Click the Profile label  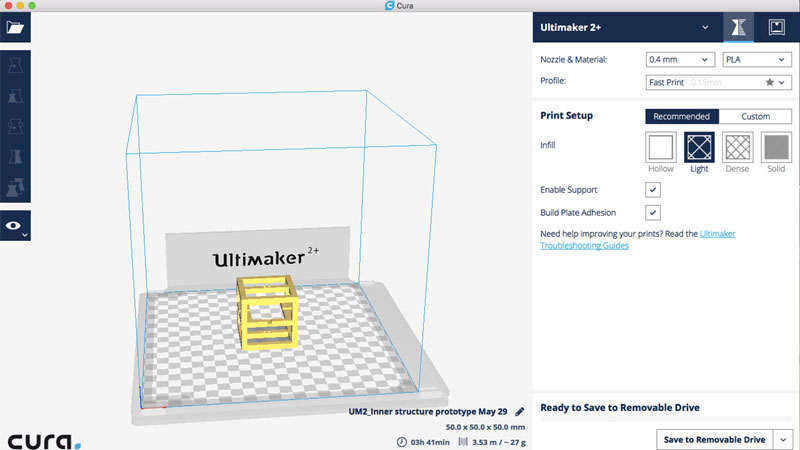(x=553, y=81)
